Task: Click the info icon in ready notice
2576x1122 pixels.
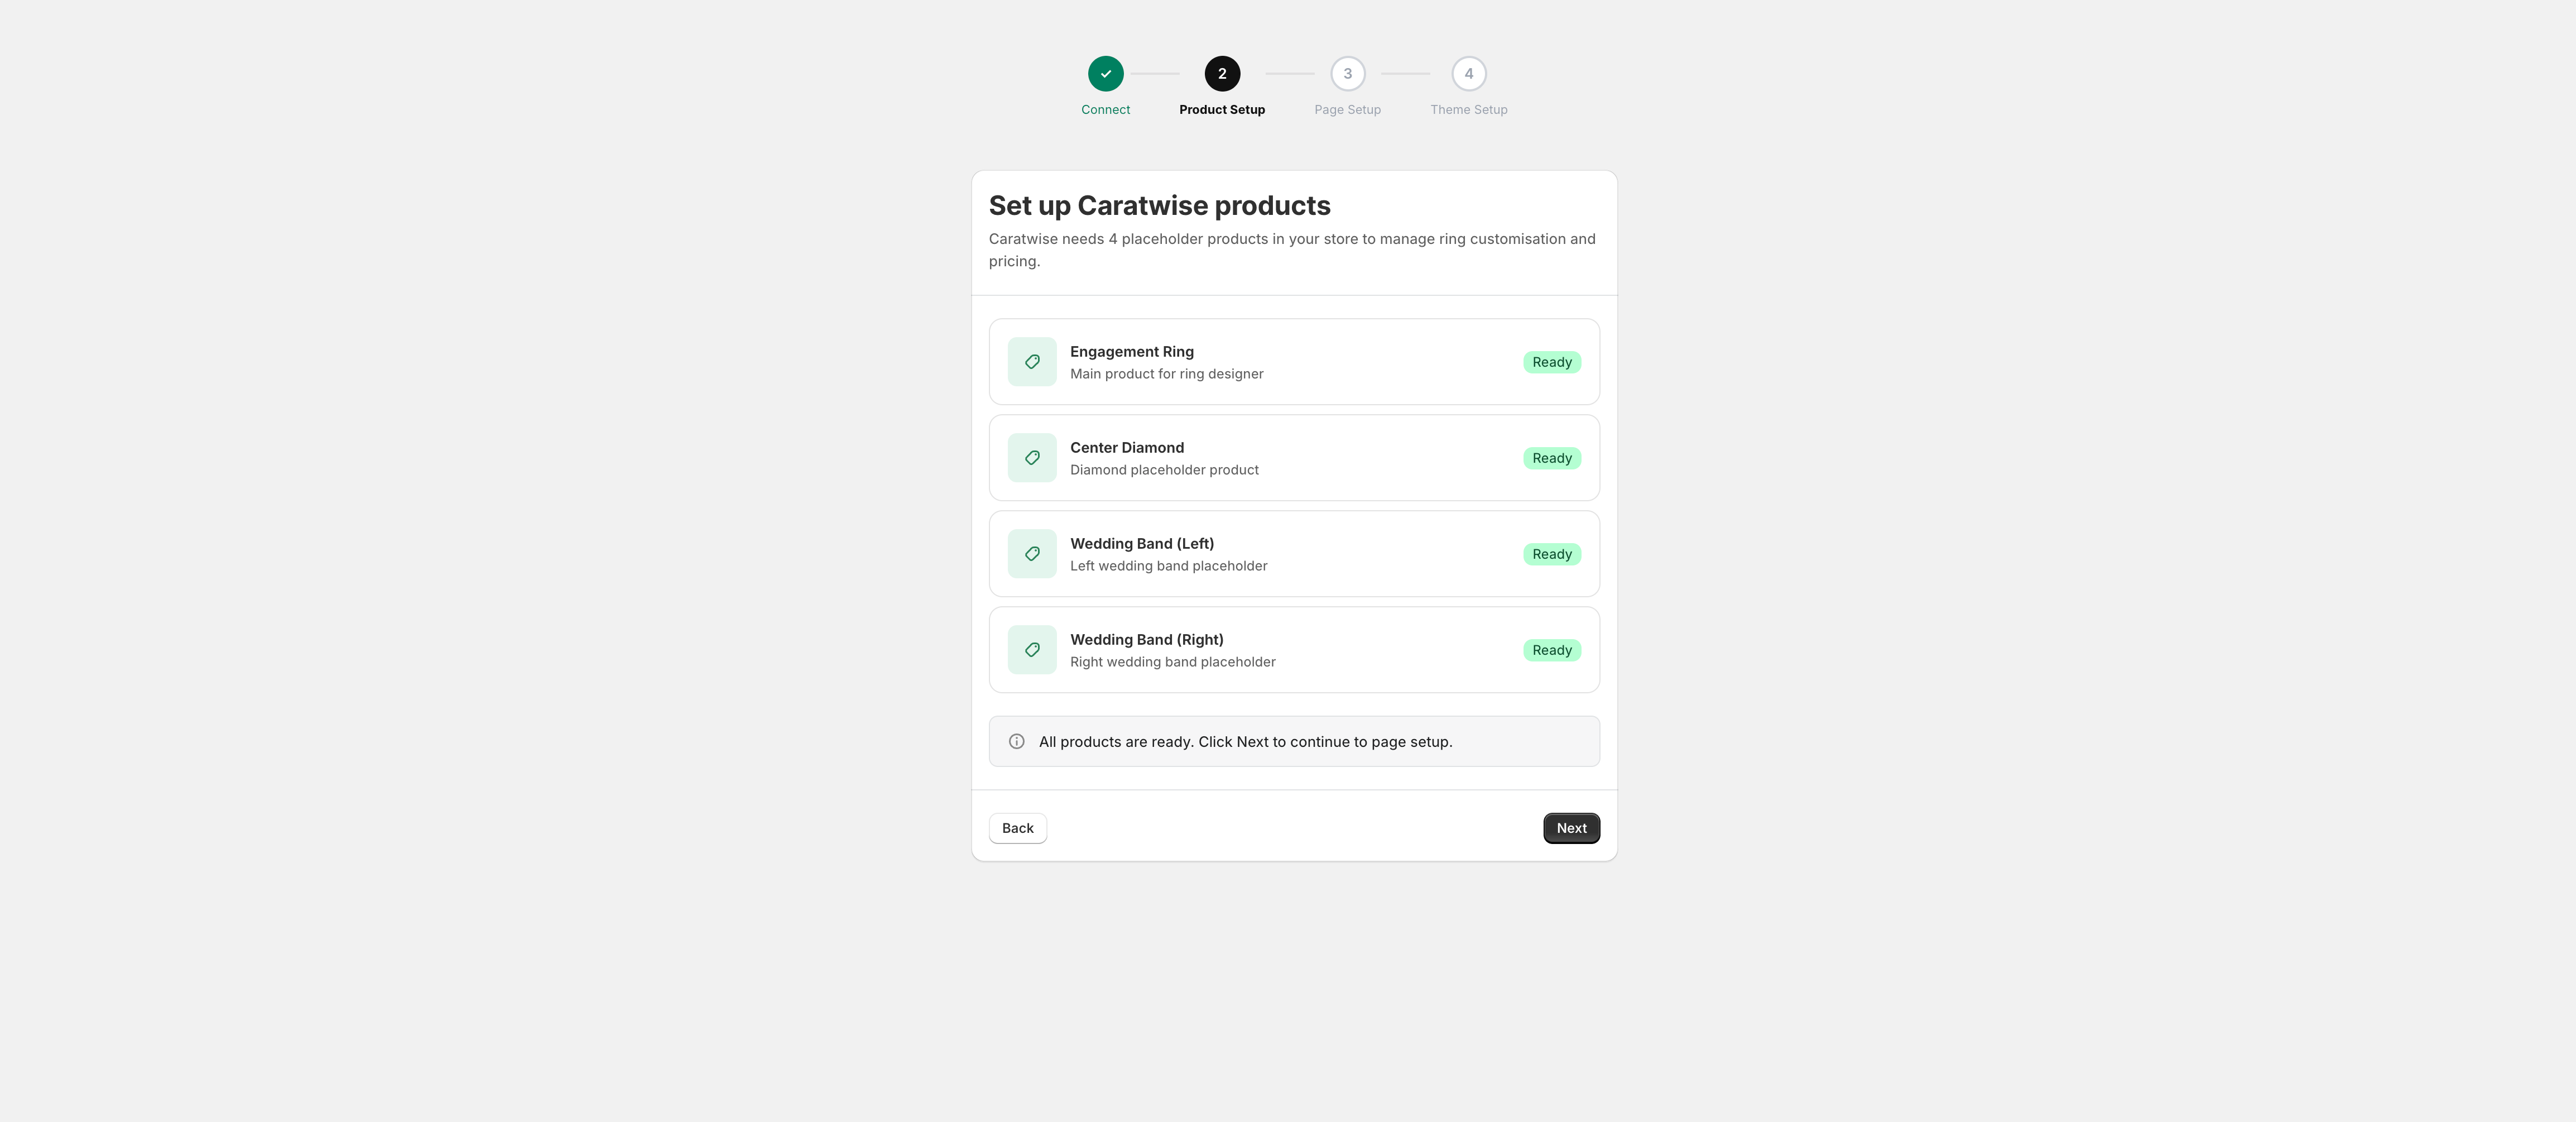Action: [x=1017, y=741]
